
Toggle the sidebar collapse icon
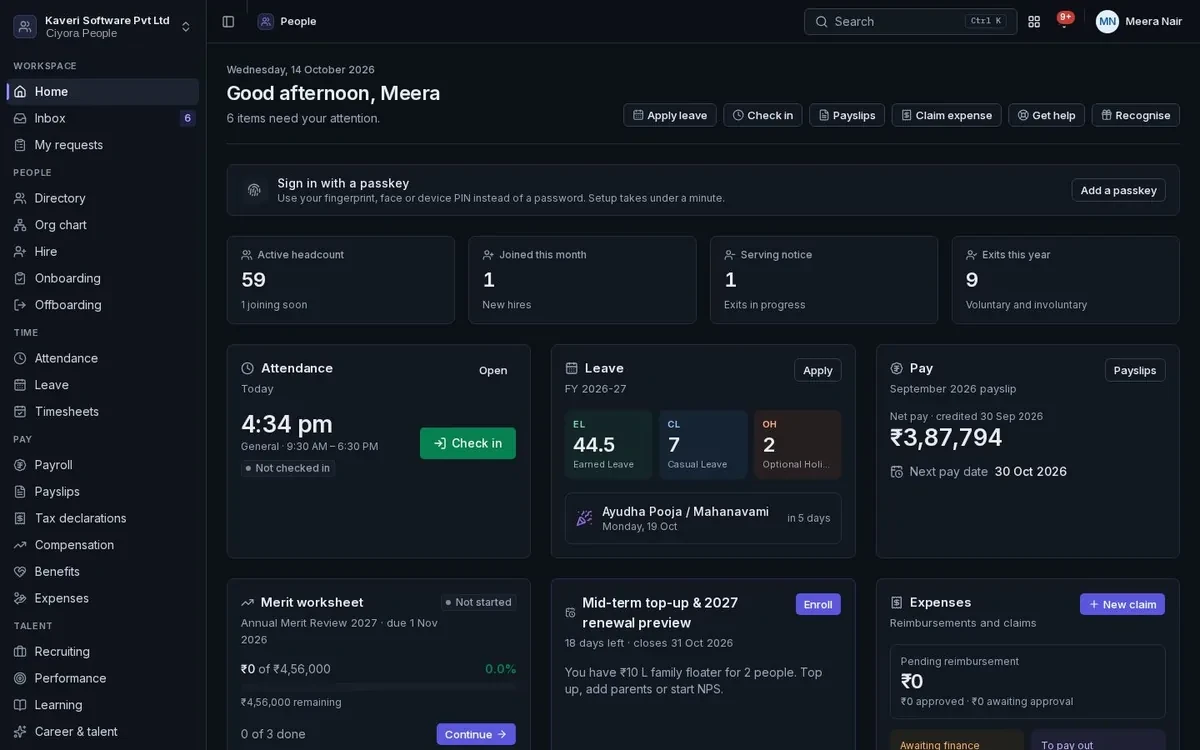point(228,21)
